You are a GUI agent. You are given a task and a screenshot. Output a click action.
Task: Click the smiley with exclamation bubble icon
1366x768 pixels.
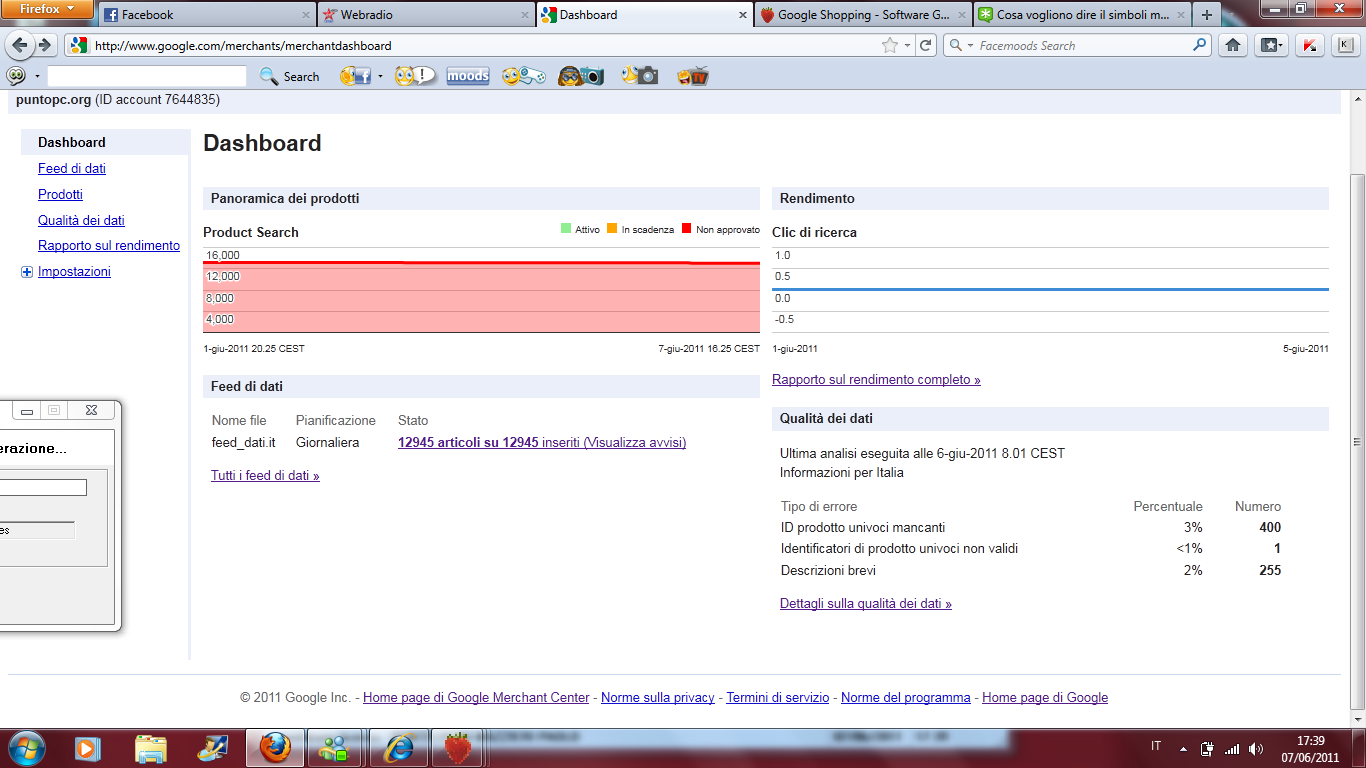[414, 76]
